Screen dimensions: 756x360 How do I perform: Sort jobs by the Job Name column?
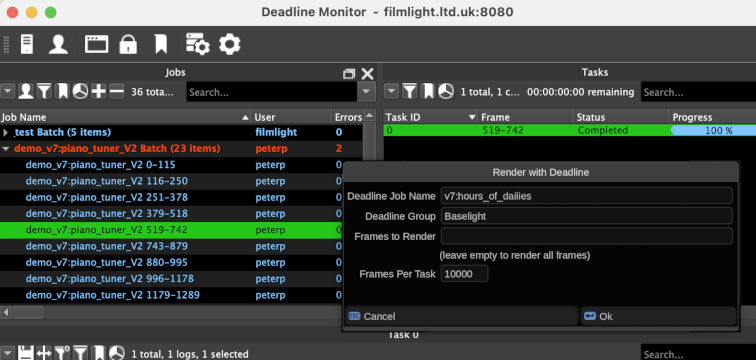coord(126,117)
